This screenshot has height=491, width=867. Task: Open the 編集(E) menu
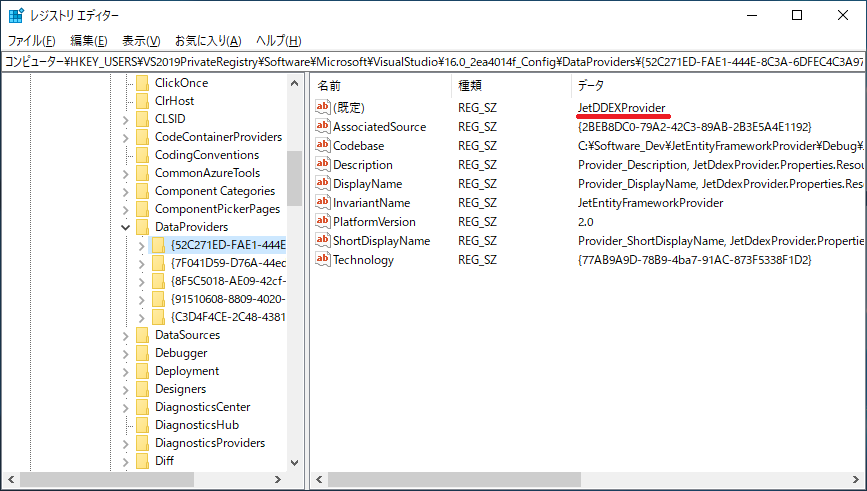click(x=88, y=40)
